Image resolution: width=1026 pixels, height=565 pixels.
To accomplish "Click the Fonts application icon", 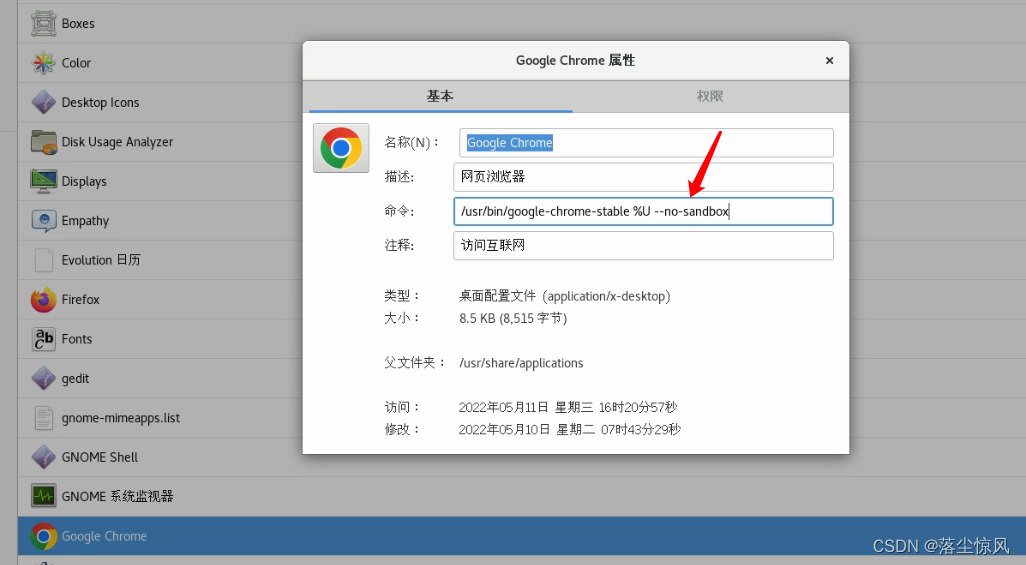I will coord(43,339).
